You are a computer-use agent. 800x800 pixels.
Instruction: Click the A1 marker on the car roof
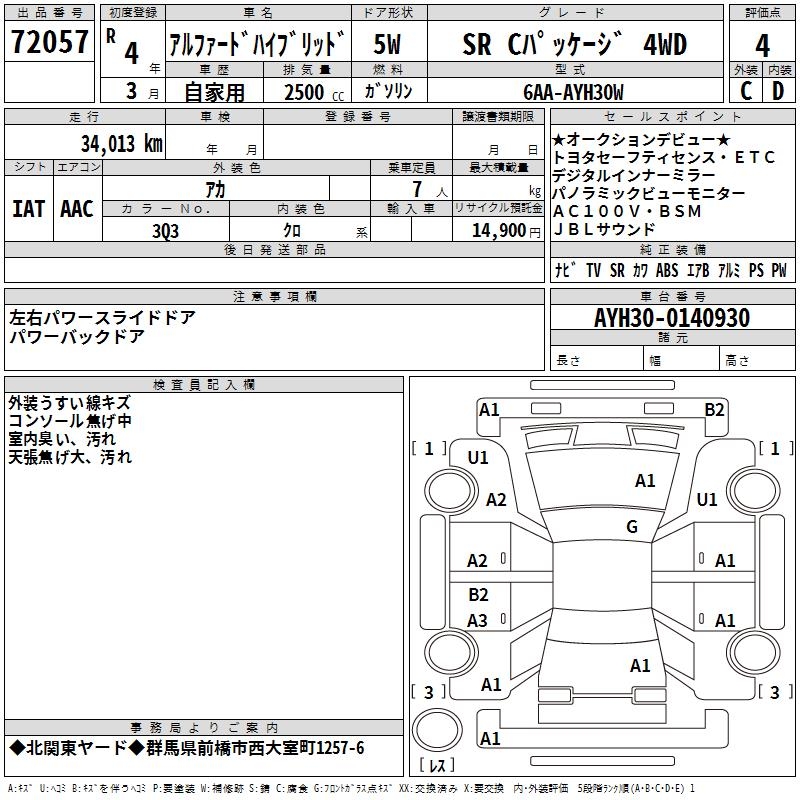pos(645,481)
